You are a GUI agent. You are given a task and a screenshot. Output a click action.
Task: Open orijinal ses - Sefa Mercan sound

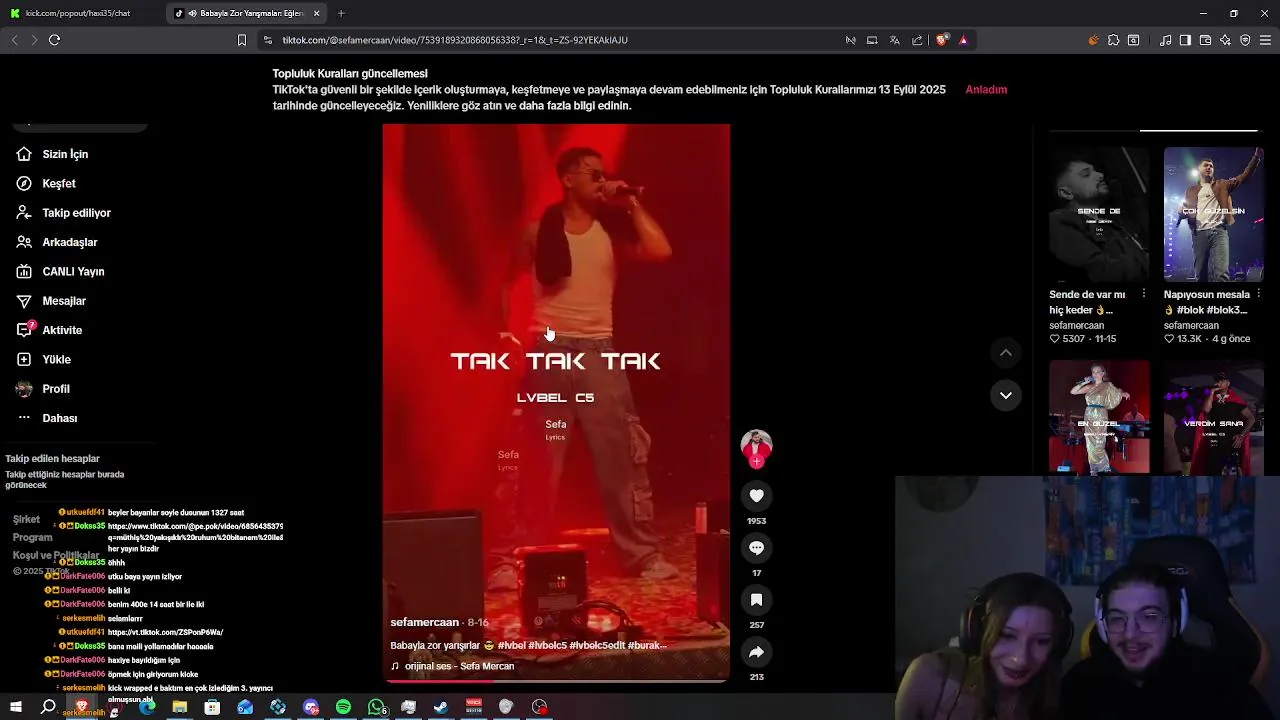(x=459, y=666)
